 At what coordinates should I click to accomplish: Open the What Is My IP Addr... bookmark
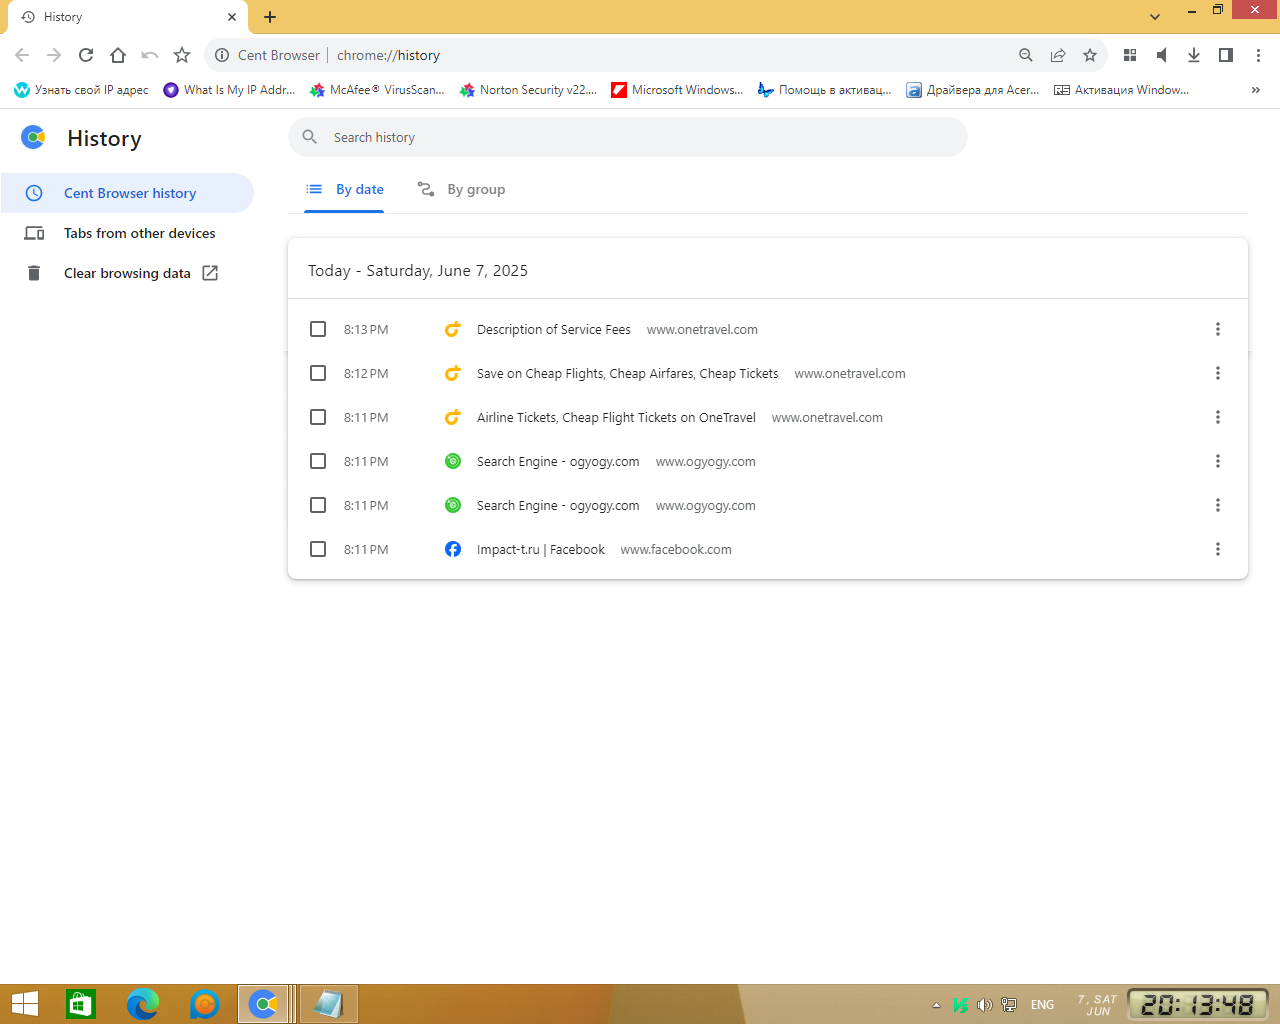(230, 90)
